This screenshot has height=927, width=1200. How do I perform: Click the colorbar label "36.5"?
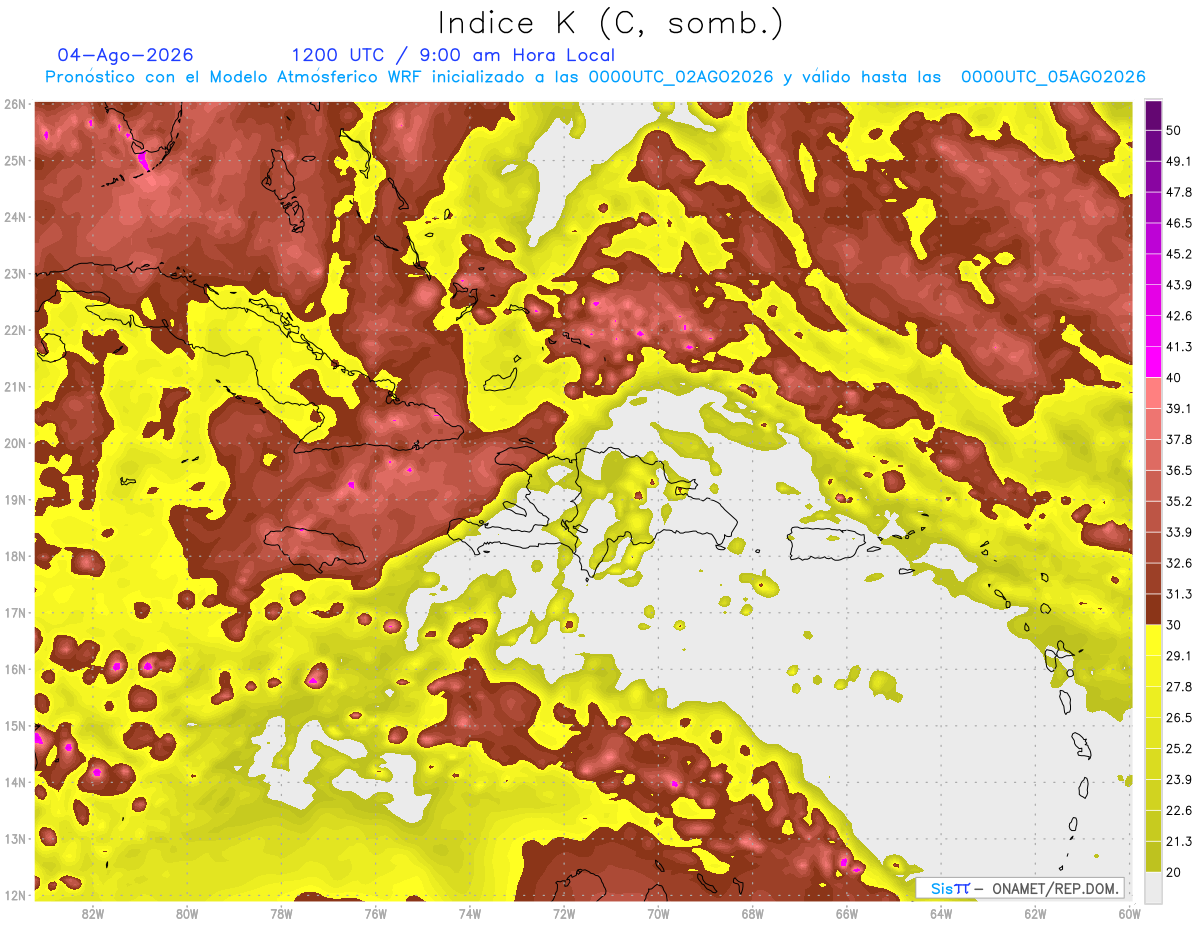(x=1179, y=470)
